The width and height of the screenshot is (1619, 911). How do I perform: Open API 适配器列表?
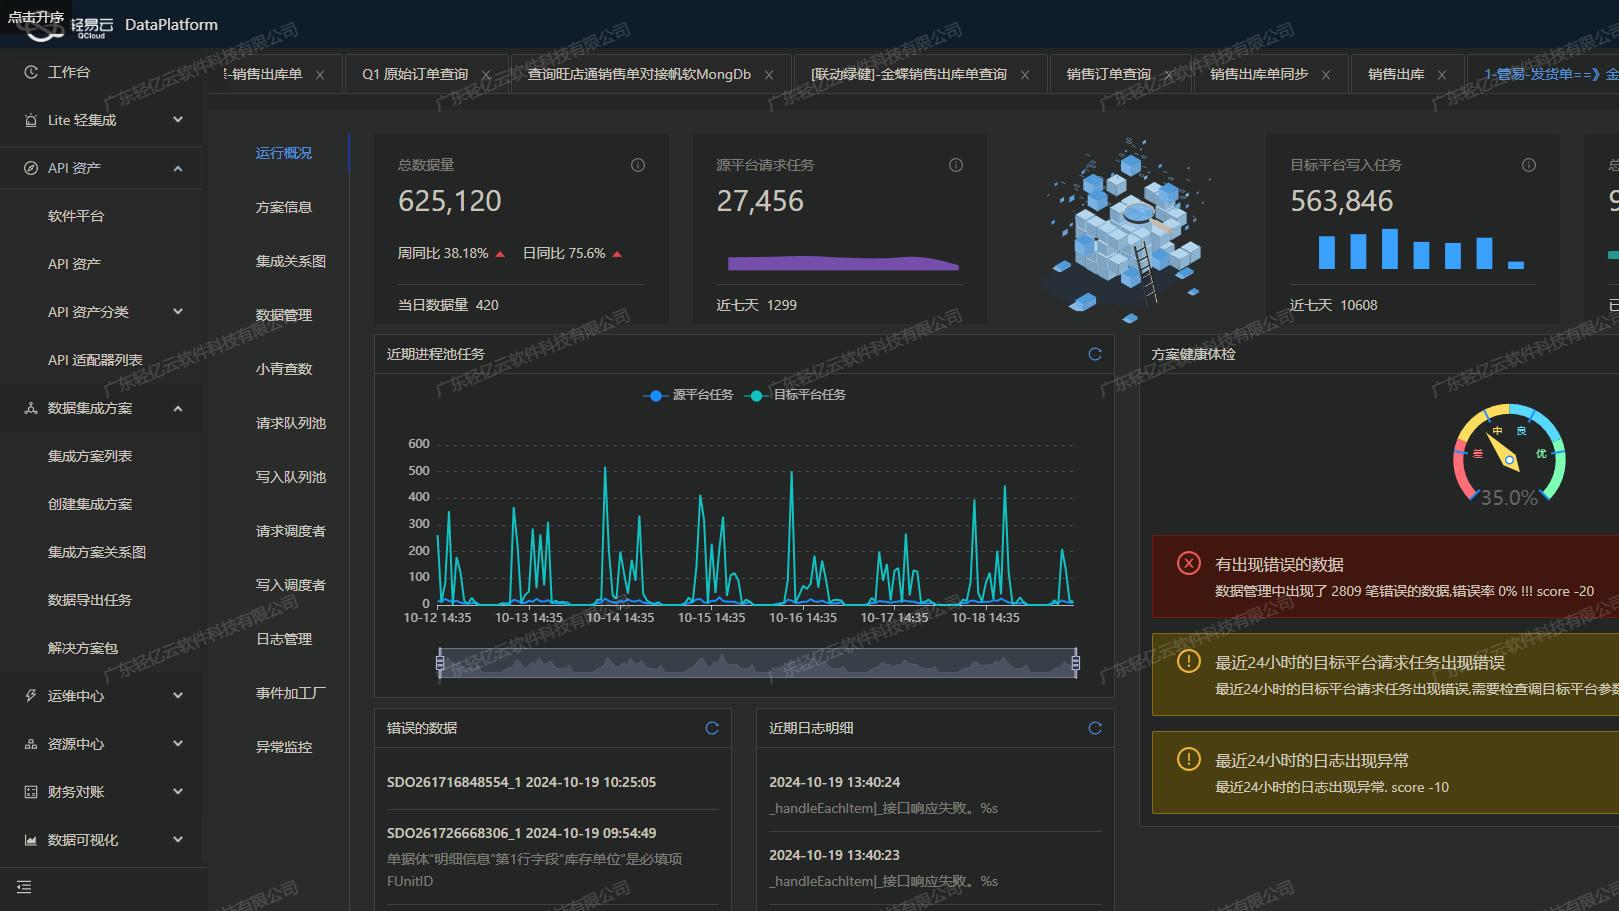pyautogui.click(x=95, y=360)
